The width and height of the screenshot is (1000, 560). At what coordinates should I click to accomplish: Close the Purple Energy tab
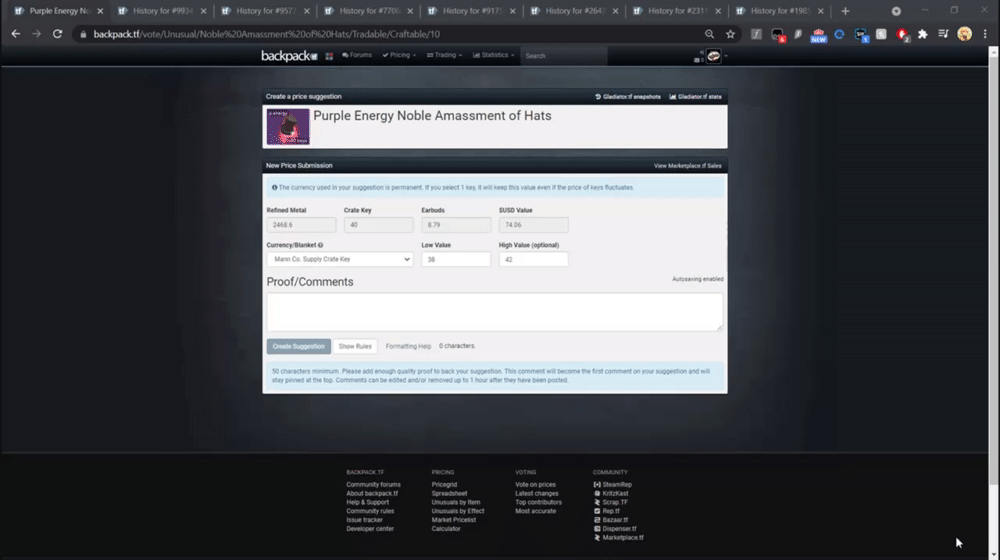click(x=100, y=11)
